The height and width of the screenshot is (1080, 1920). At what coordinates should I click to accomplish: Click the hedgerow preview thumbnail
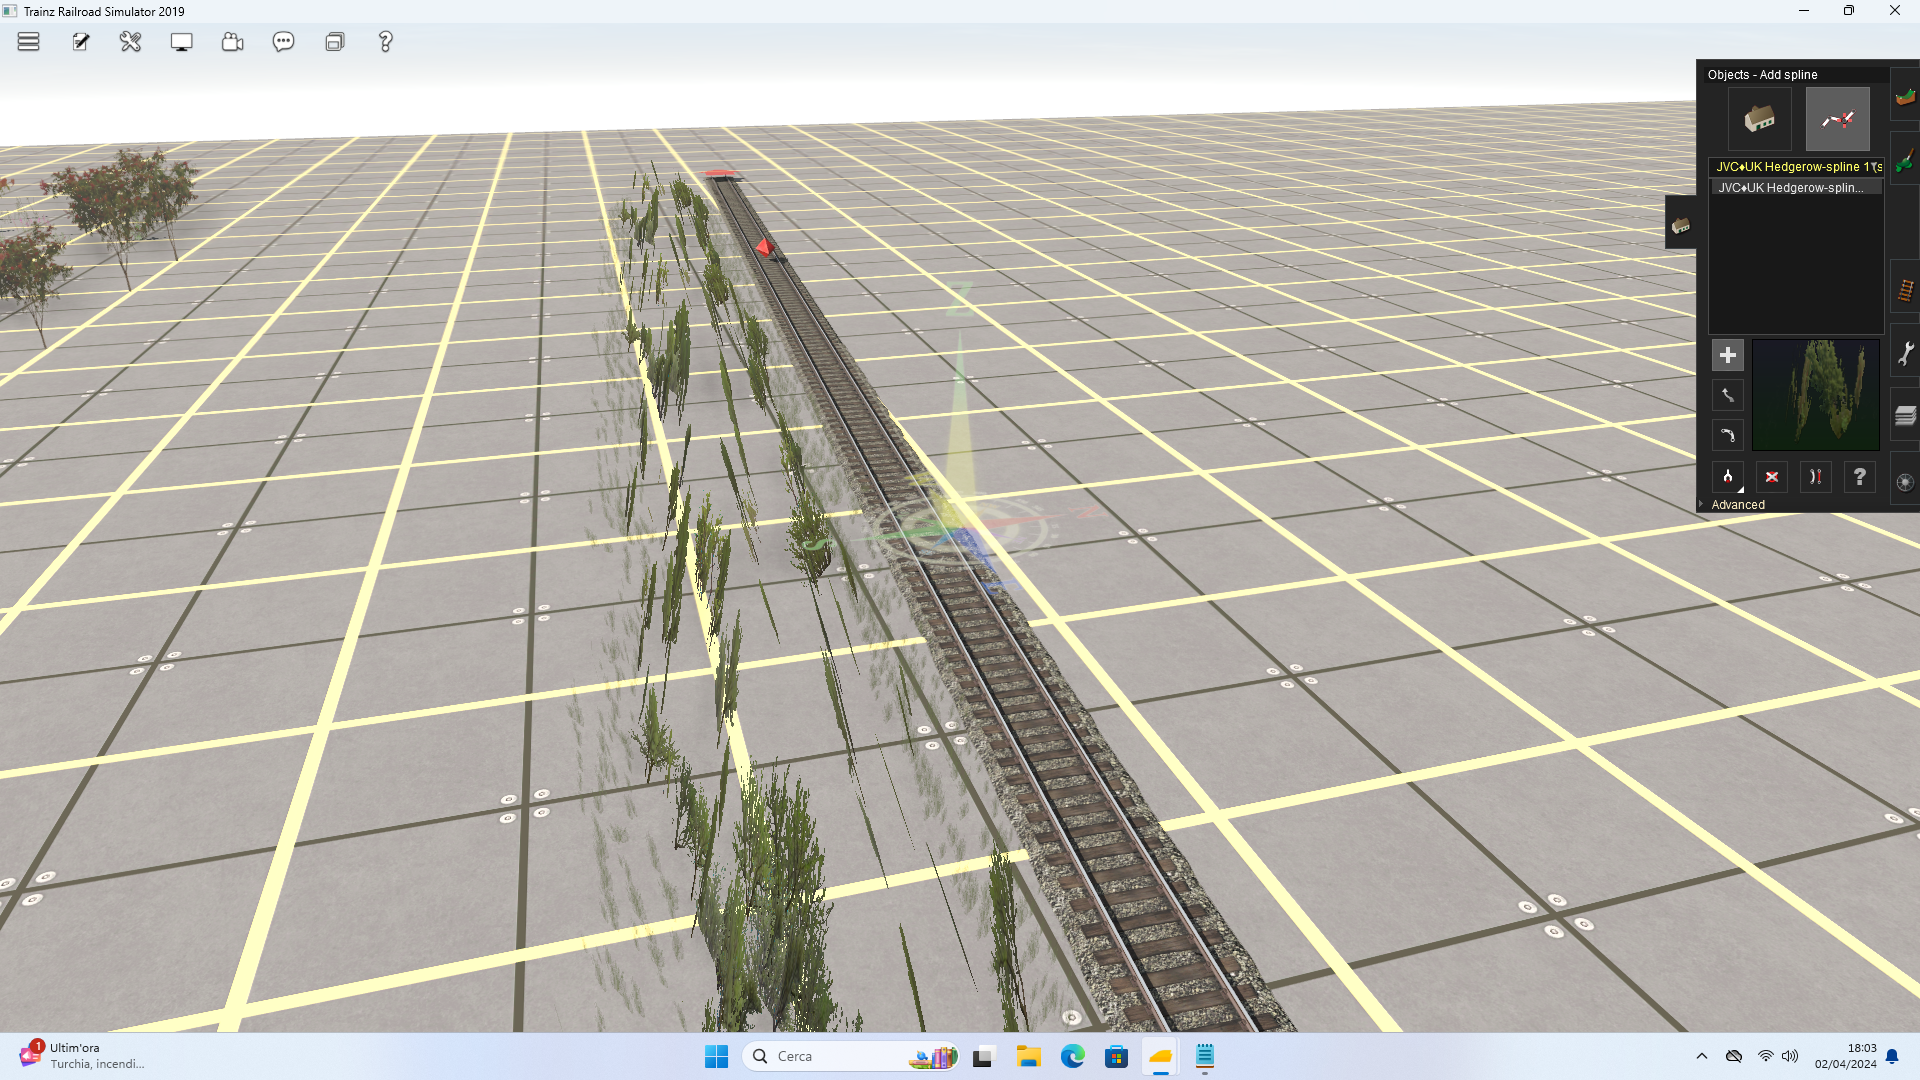[x=1815, y=395]
